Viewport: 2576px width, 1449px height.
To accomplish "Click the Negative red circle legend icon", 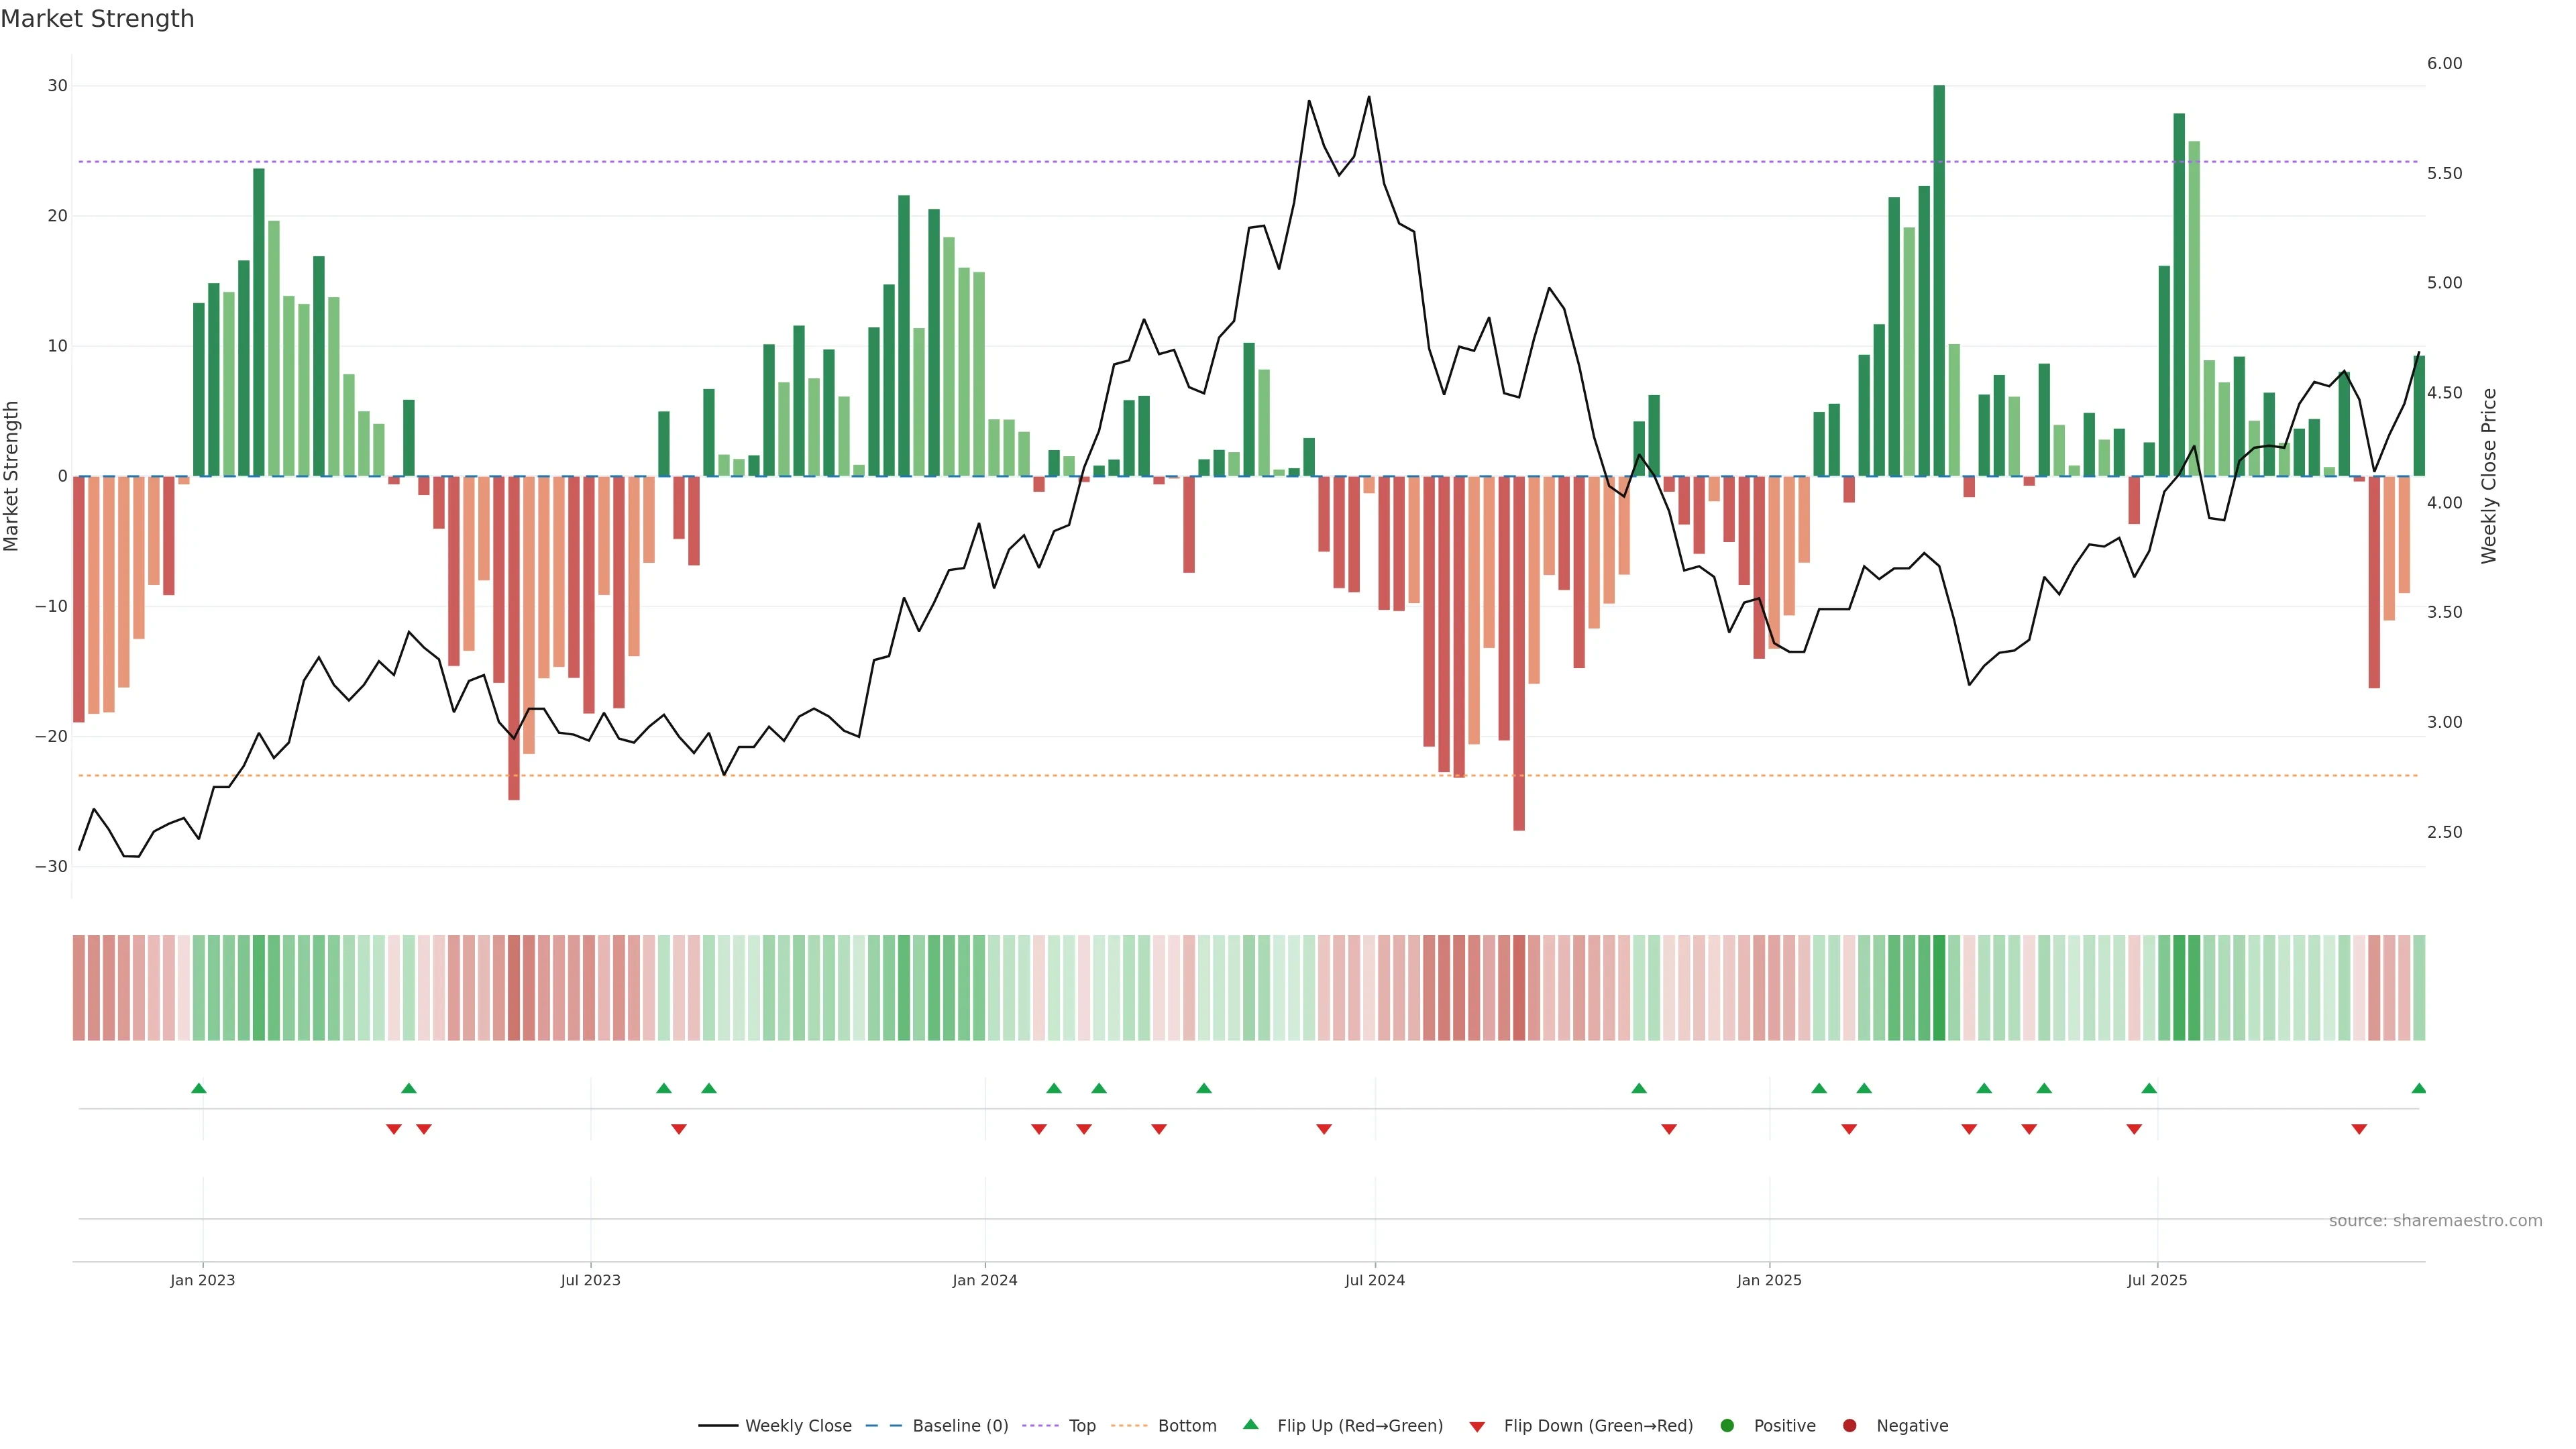I will tap(1849, 1426).
